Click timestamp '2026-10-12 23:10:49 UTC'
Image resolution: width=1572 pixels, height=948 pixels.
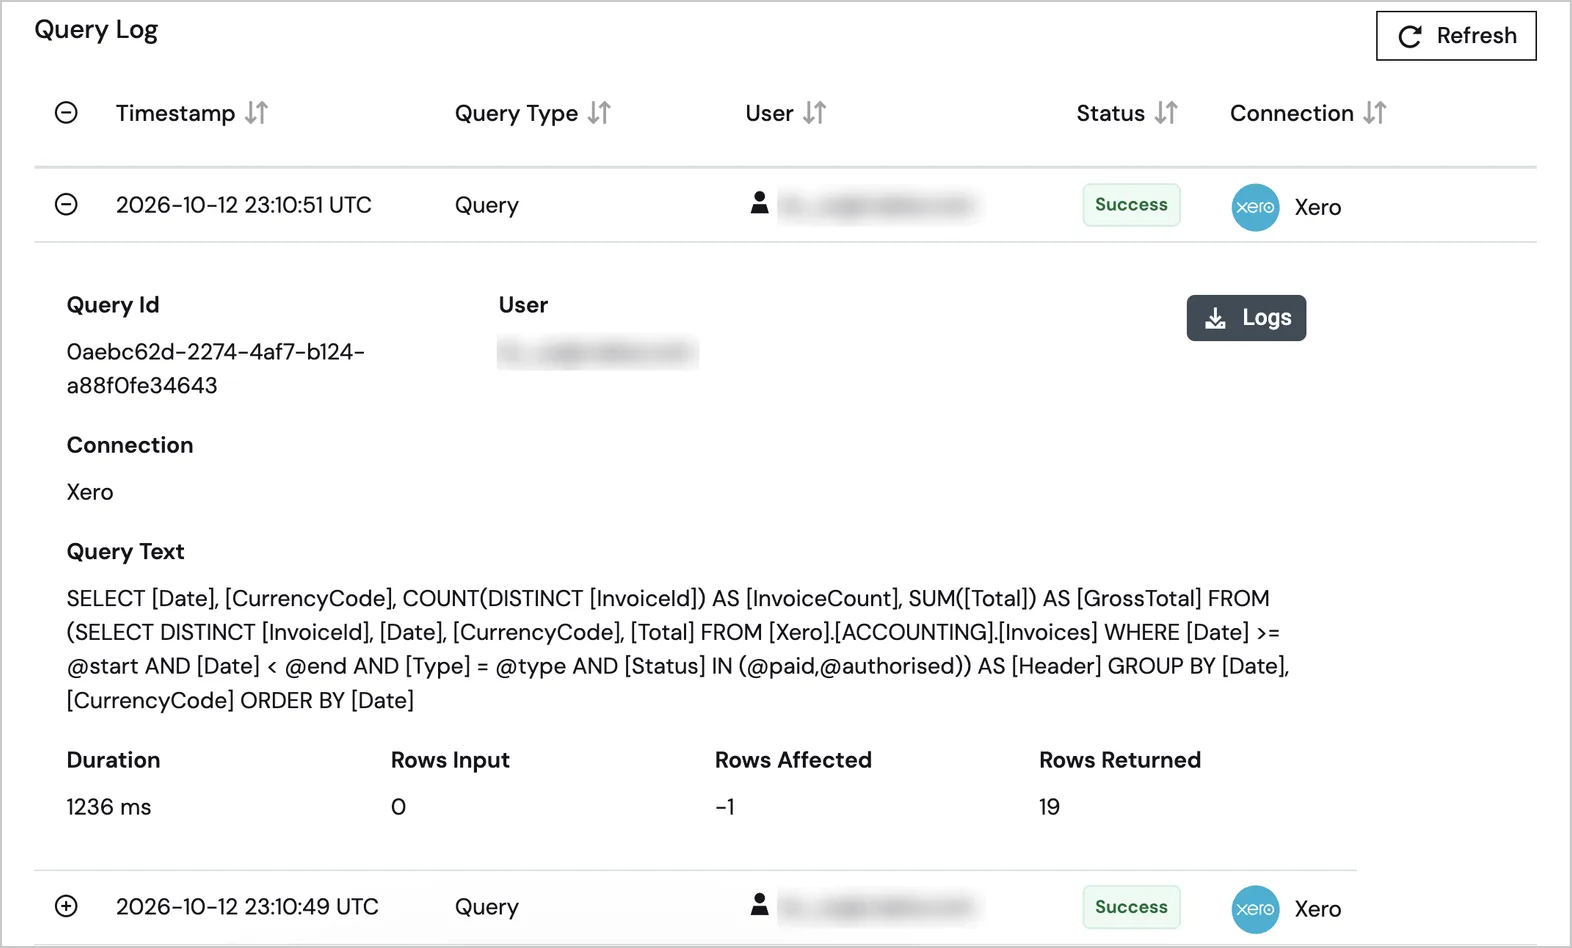[247, 907]
